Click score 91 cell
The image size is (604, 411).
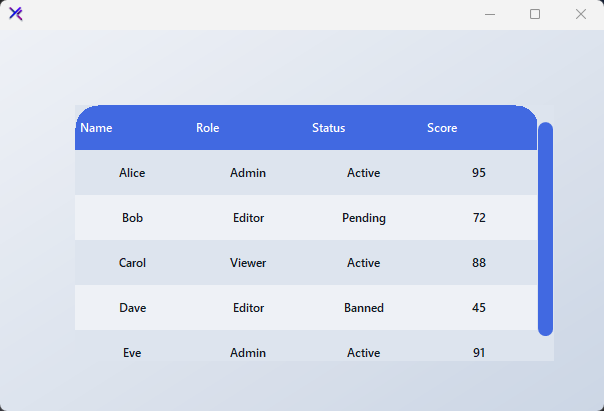pos(479,346)
